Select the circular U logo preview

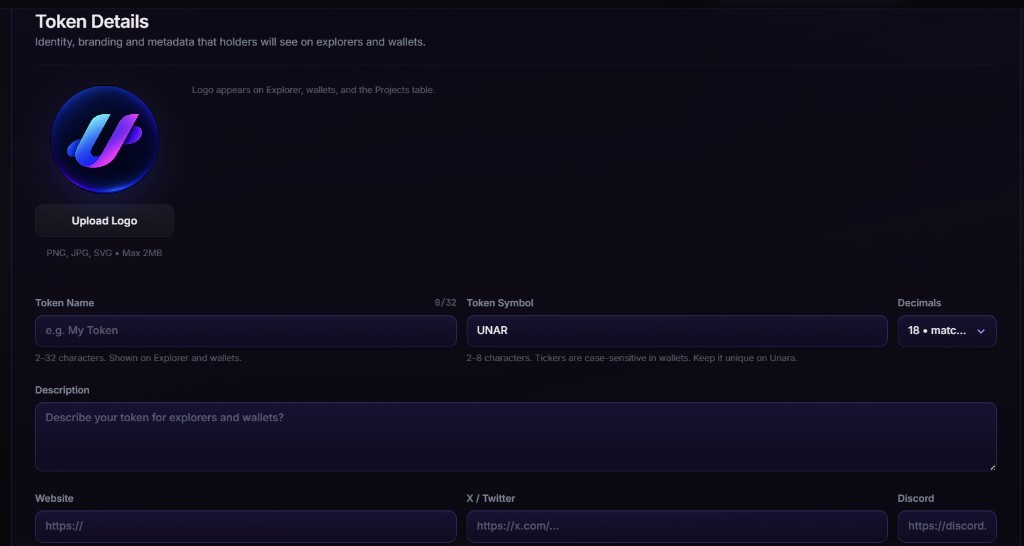104,140
